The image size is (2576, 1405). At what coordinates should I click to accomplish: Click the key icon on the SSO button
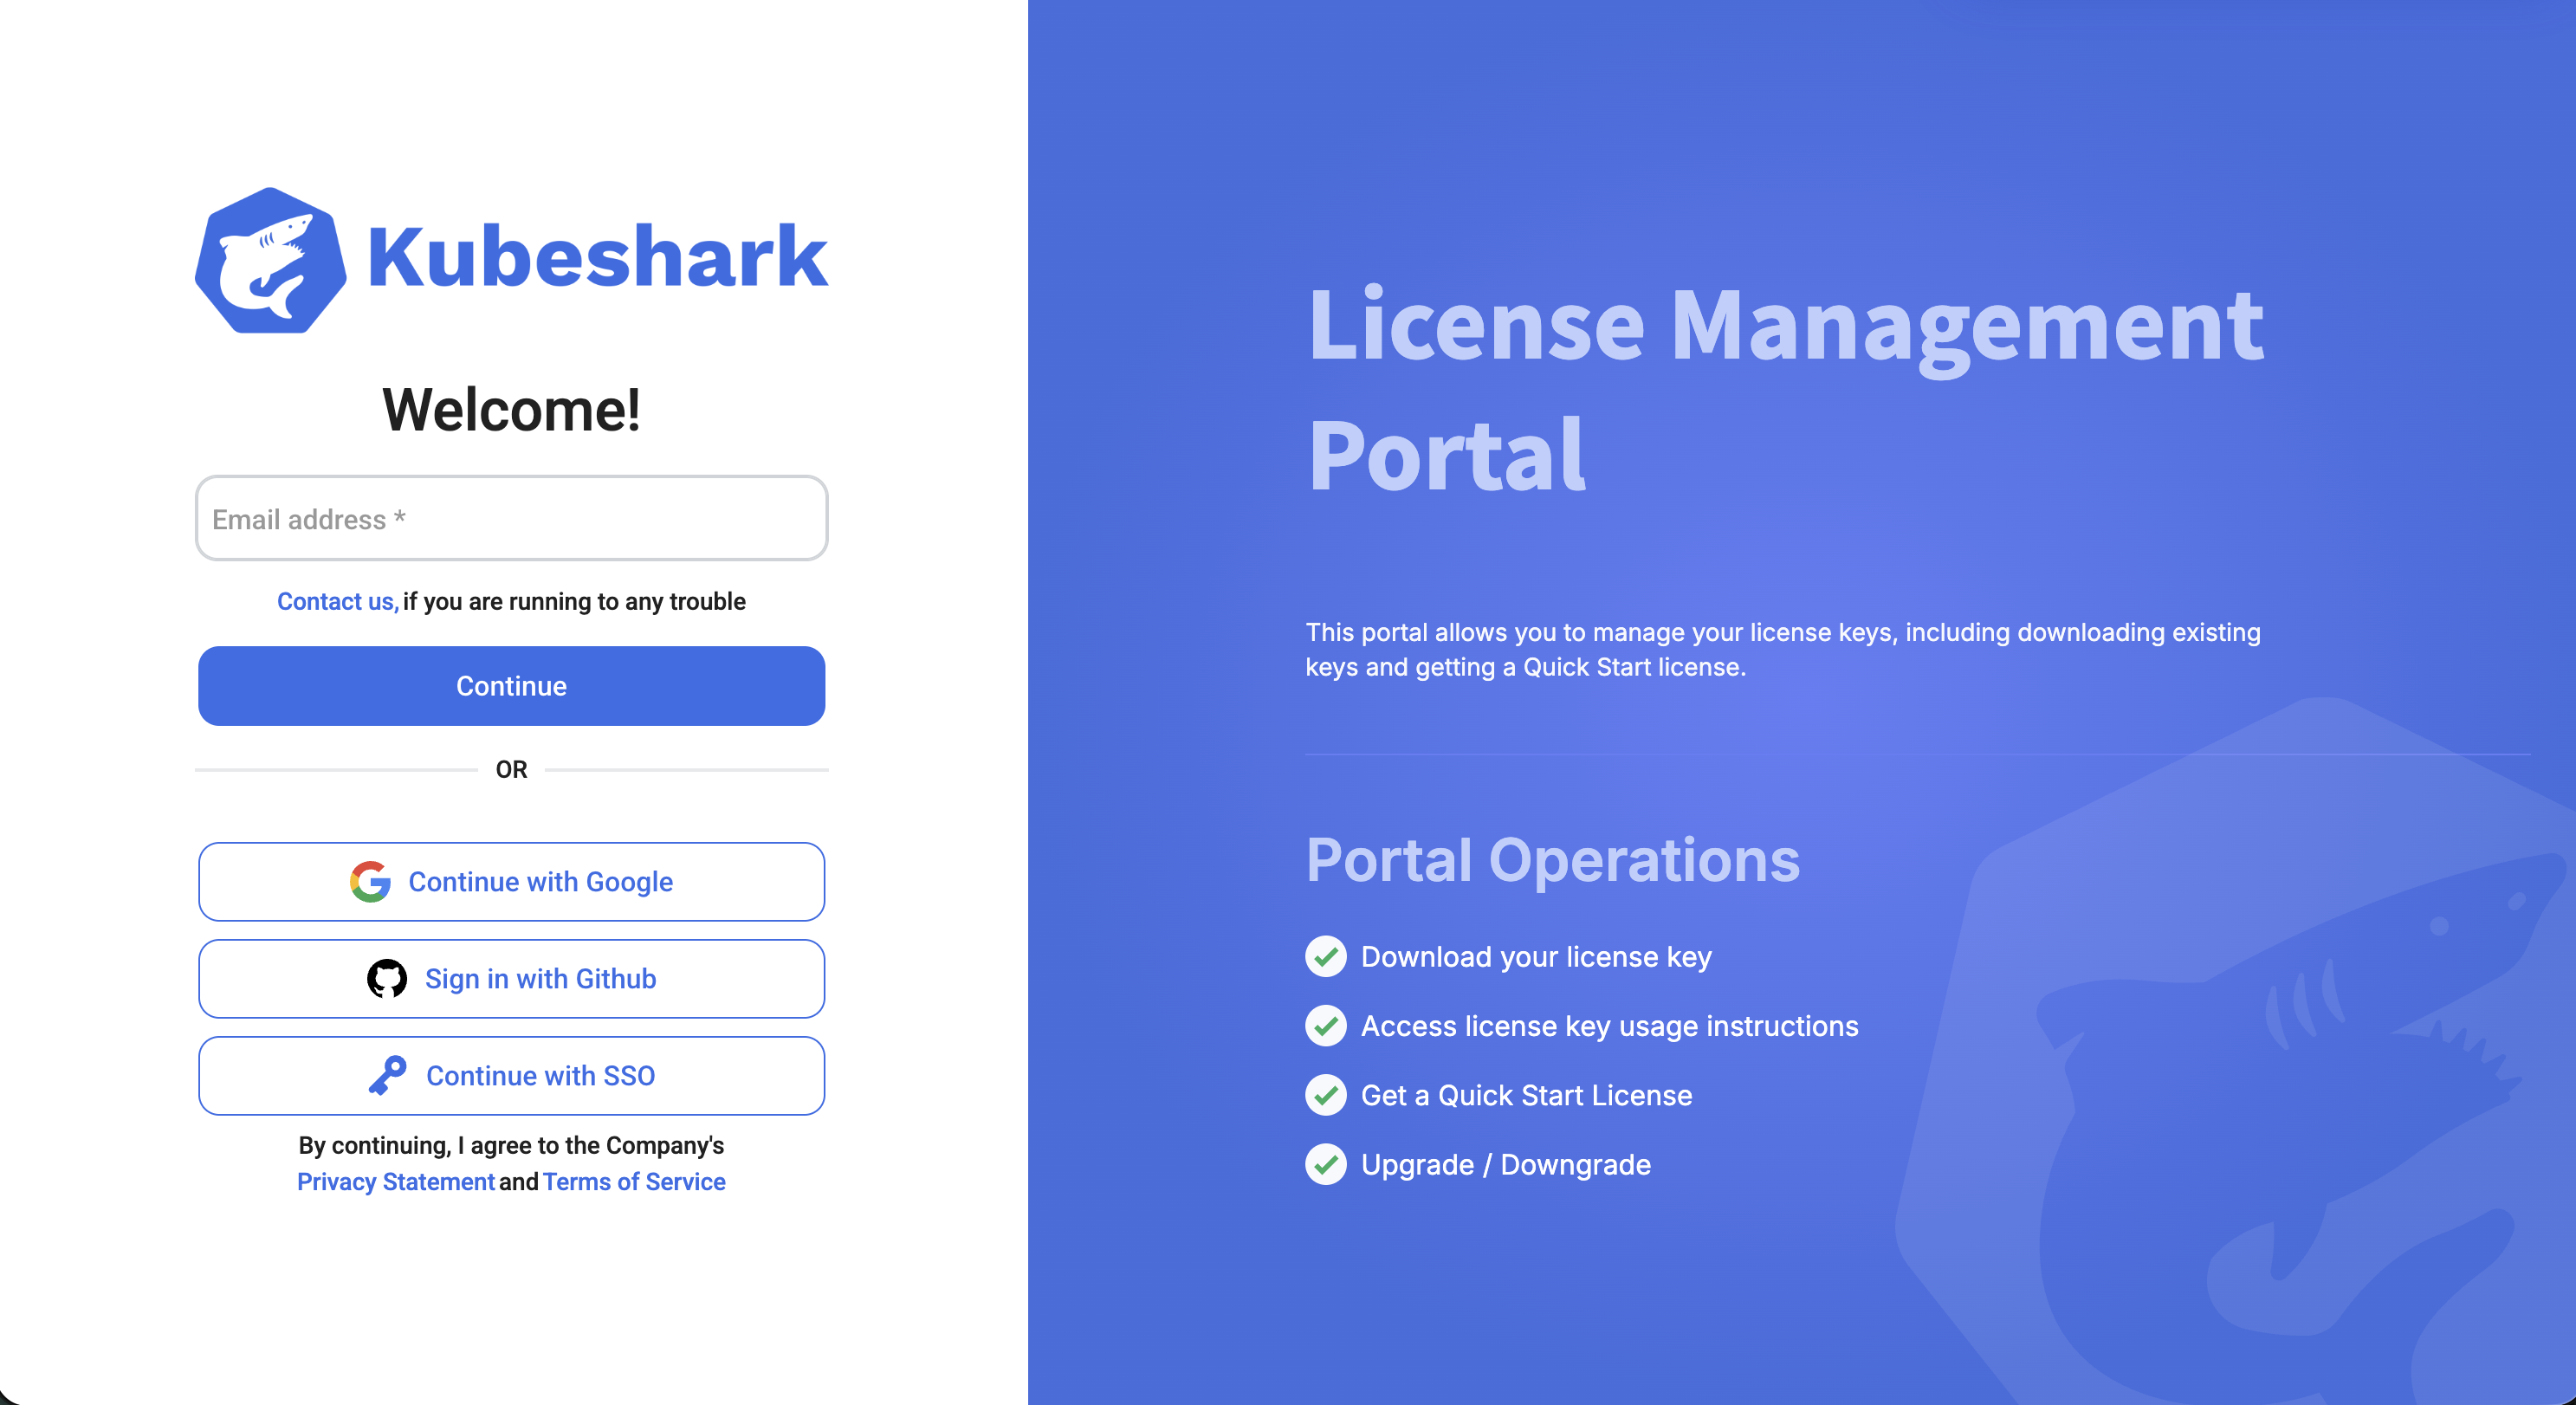(389, 1075)
